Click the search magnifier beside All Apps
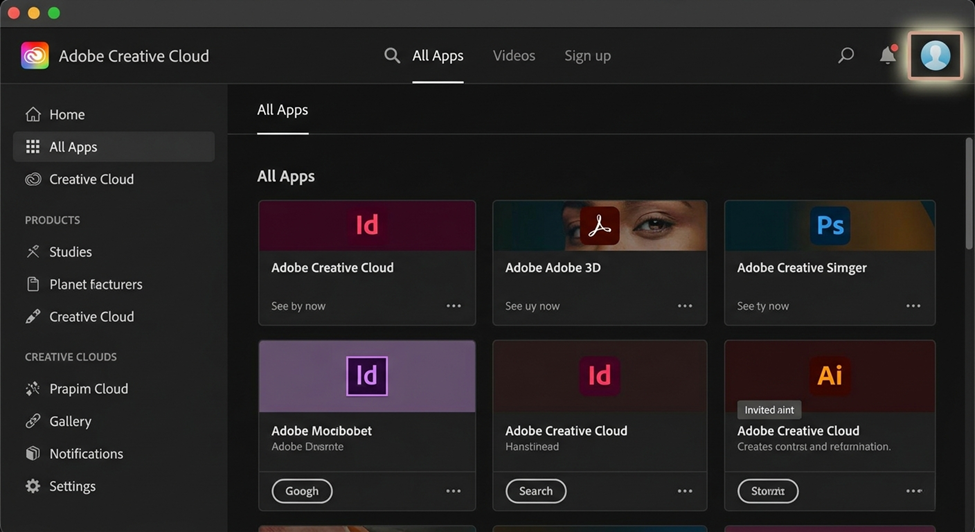The height and width of the screenshot is (532, 975). tap(392, 55)
